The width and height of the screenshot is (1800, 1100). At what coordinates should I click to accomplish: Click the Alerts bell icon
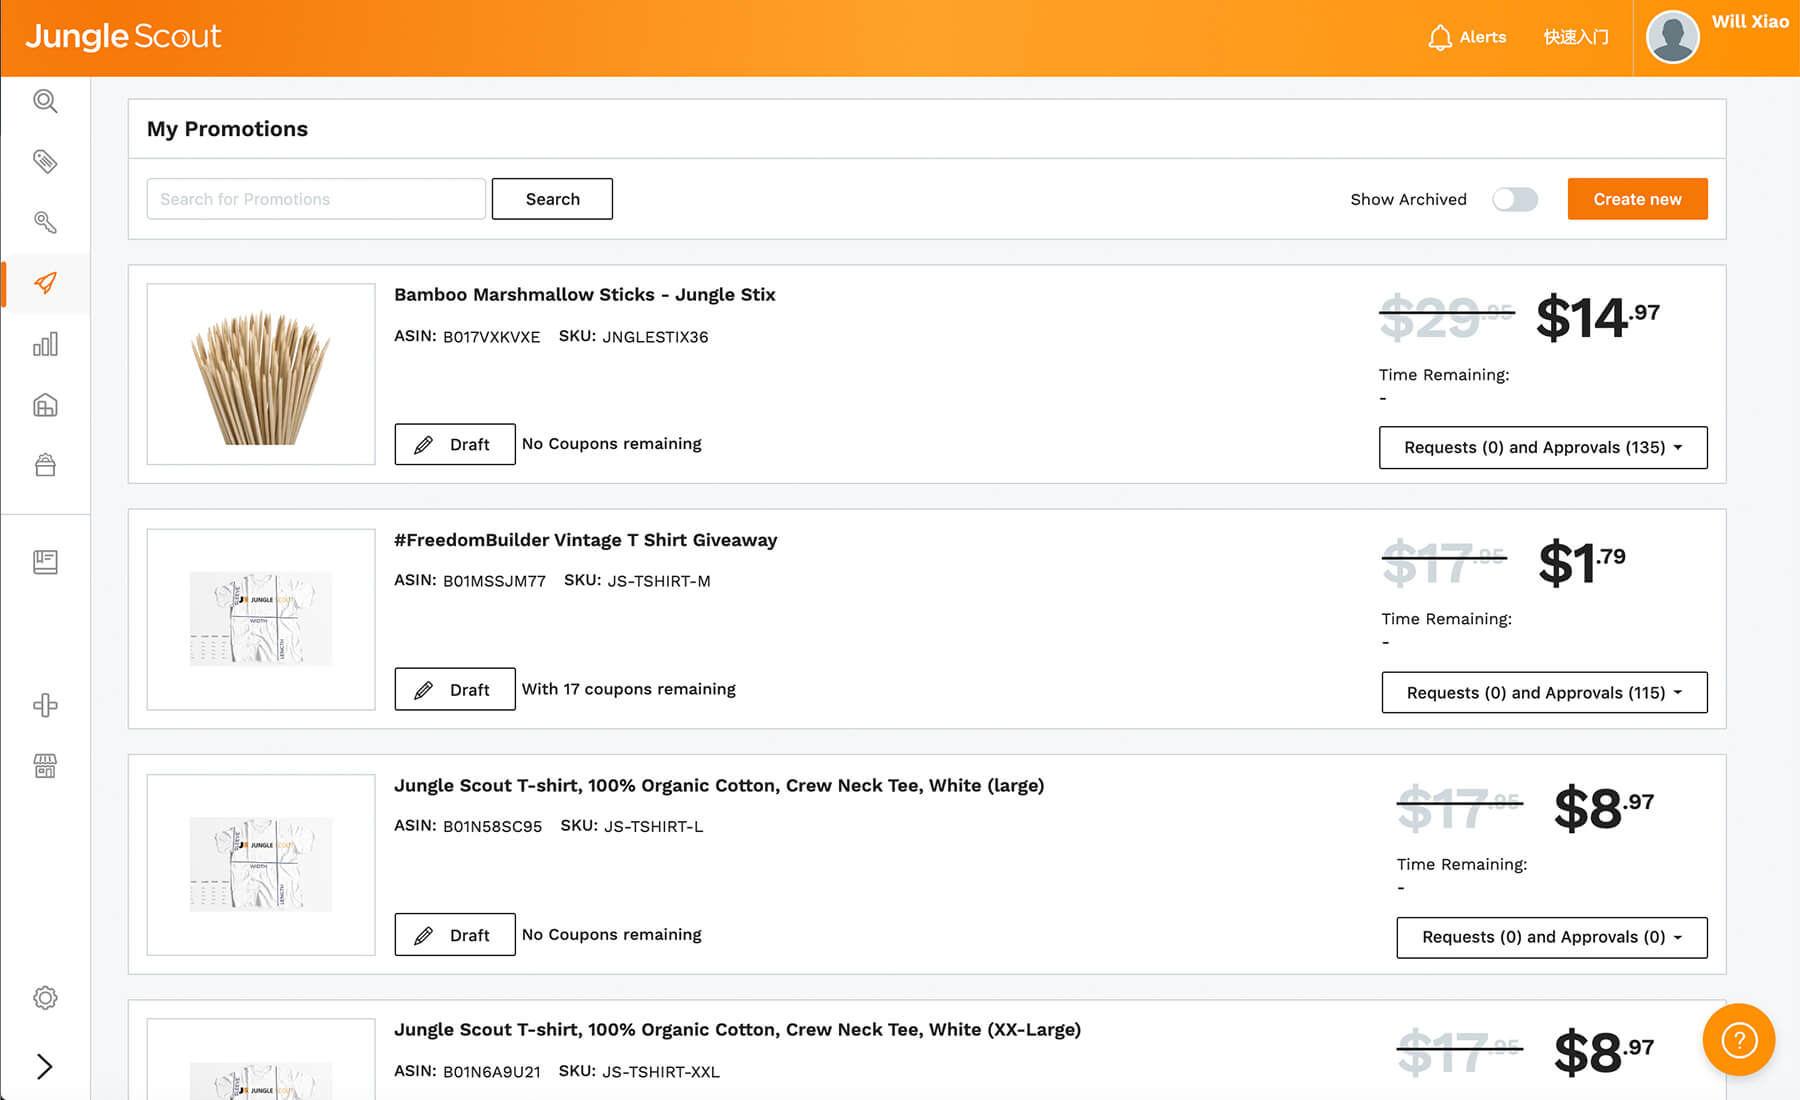point(1440,37)
